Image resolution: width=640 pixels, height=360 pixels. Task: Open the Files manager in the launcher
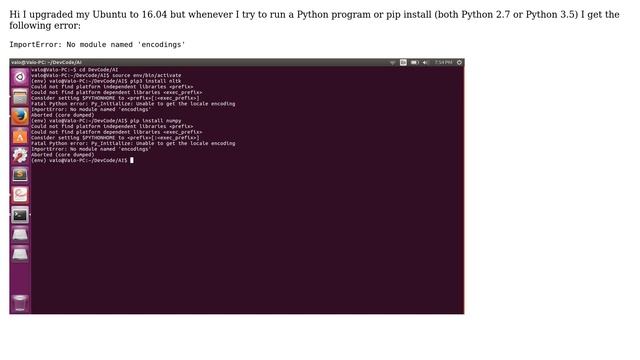20,97
